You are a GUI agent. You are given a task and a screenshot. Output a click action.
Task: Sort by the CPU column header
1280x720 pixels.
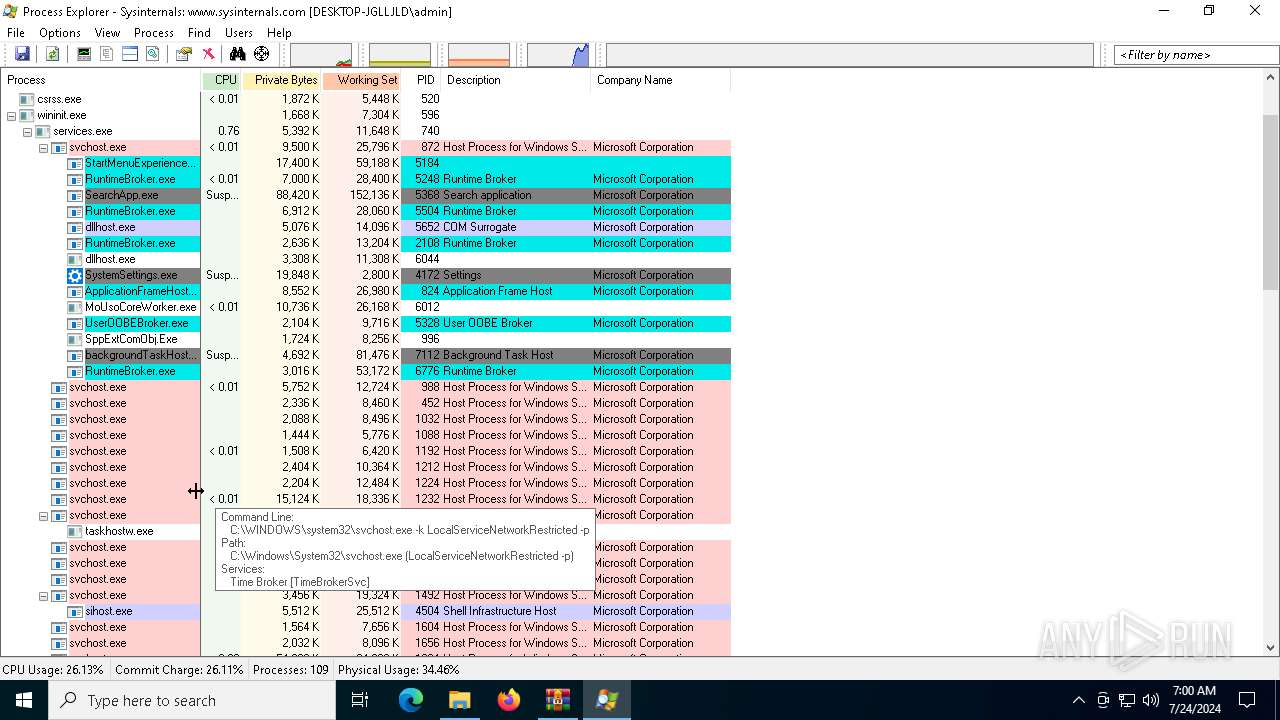[222, 80]
